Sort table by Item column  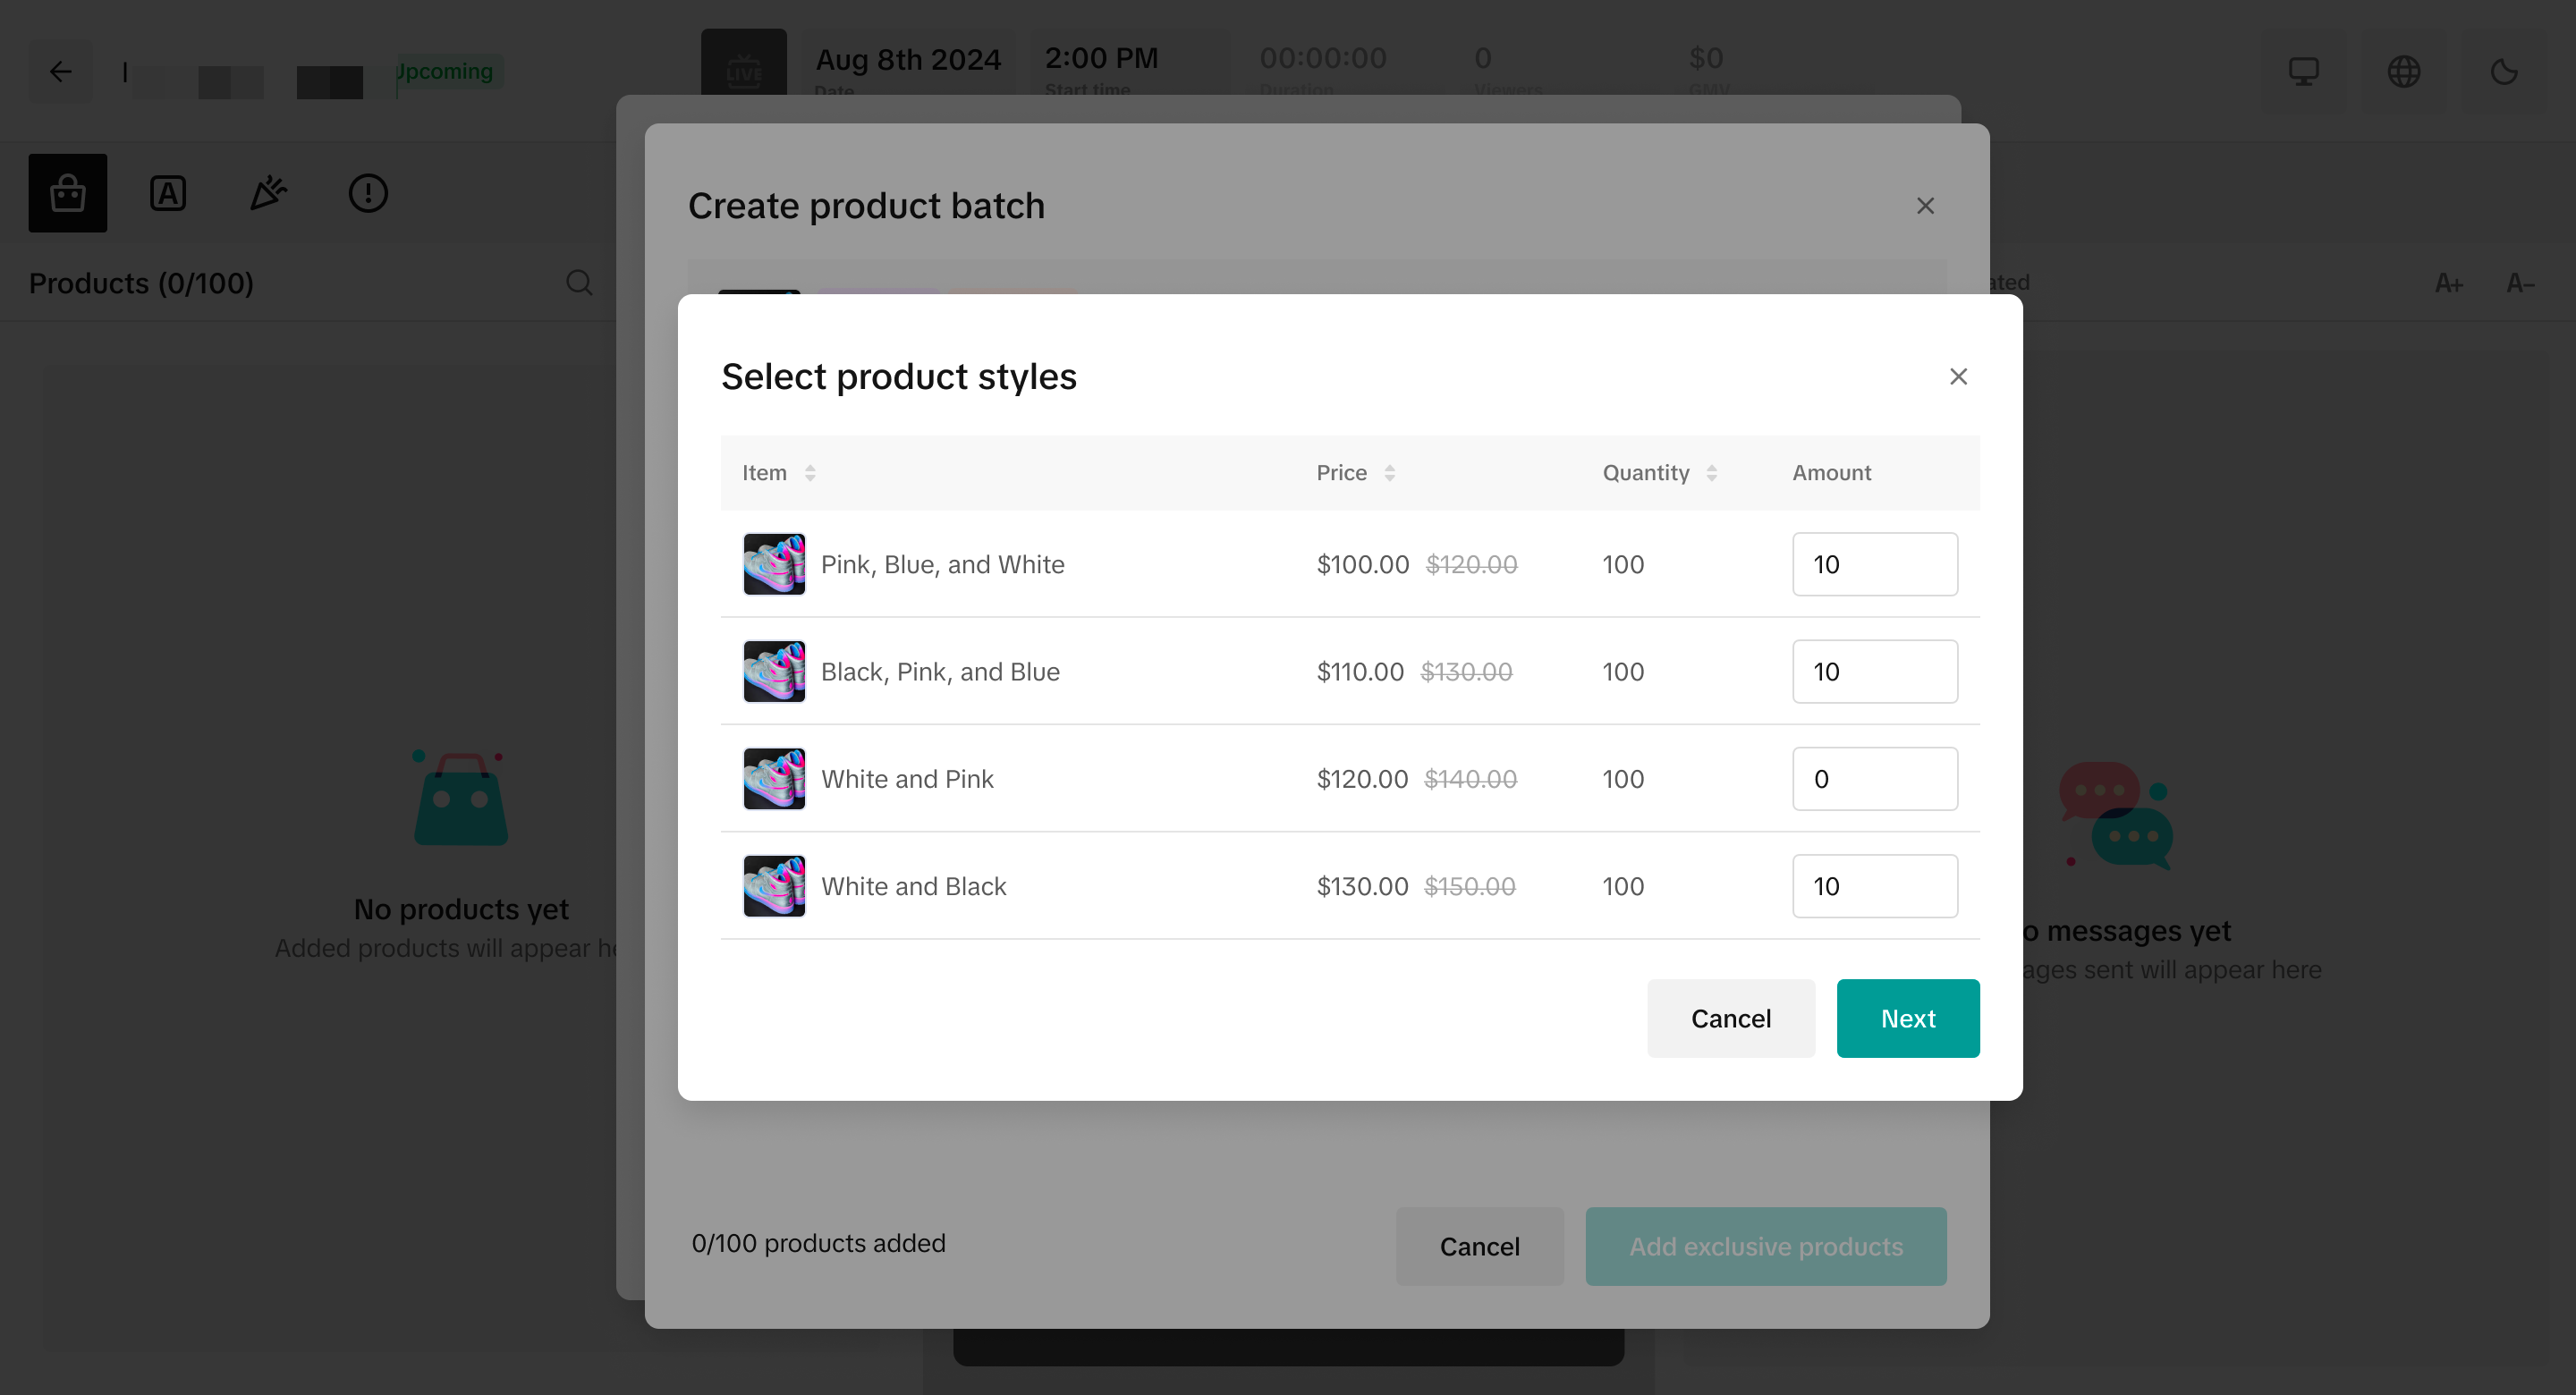[x=810, y=473]
